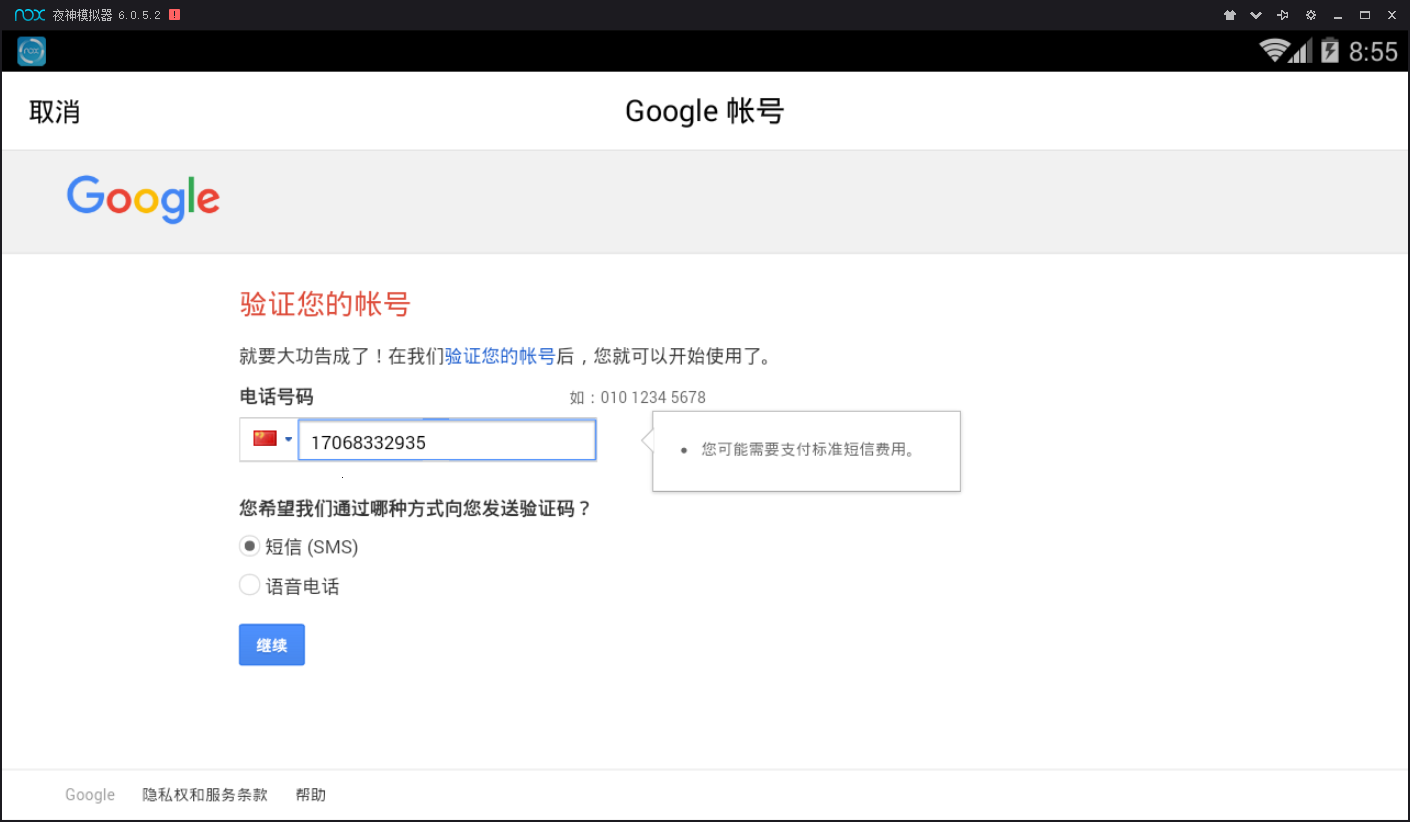The height and width of the screenshot is (822, 1410).
Task: Tap the Nox app icon in the Android status bar
Action: coord(31,51)
